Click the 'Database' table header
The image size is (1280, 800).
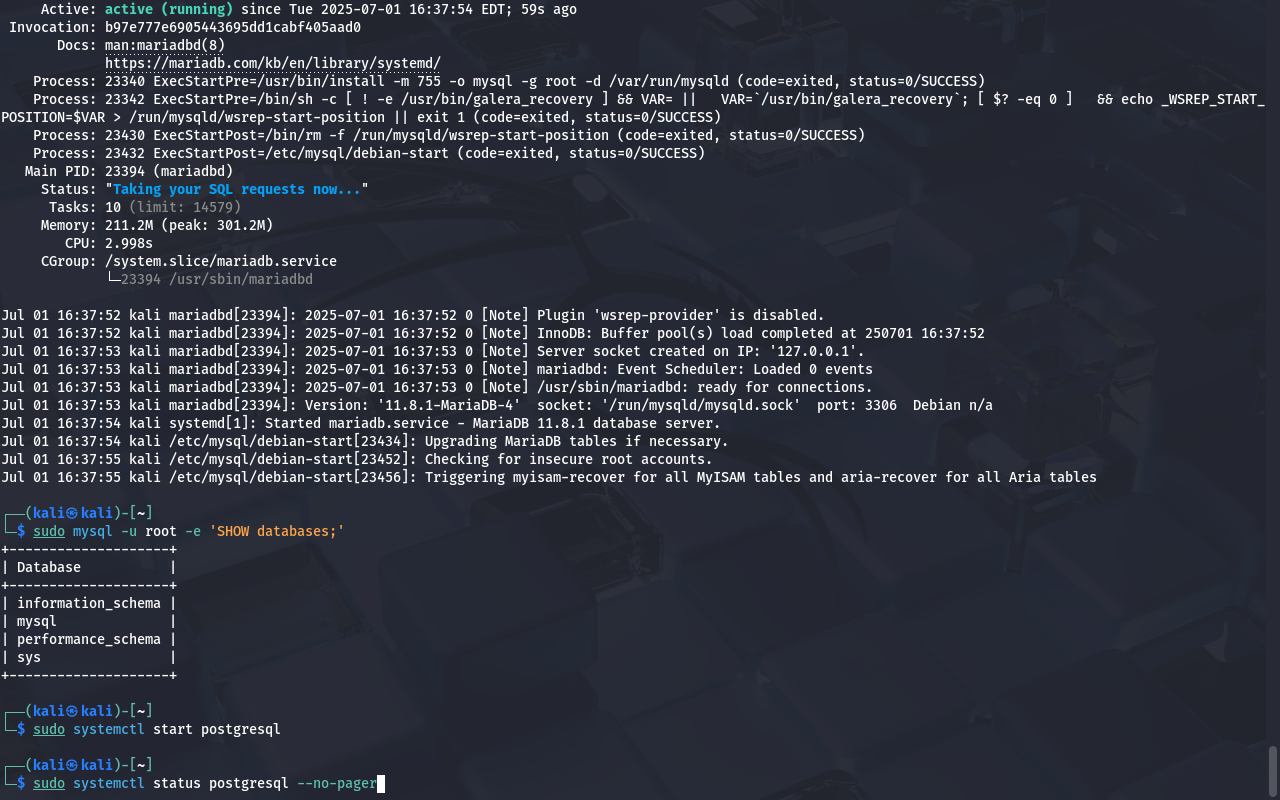point(49,567)
